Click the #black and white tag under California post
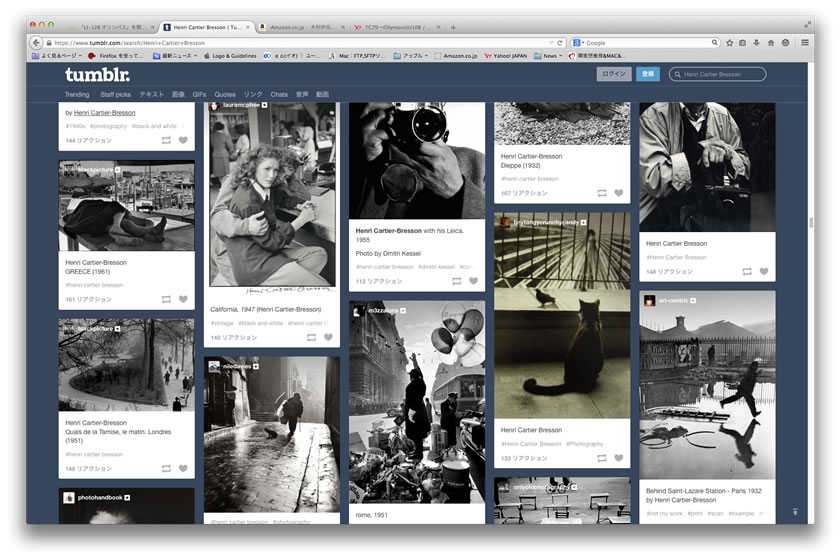Viewport: 840px width, 560px height. click(x=260, y=323)
